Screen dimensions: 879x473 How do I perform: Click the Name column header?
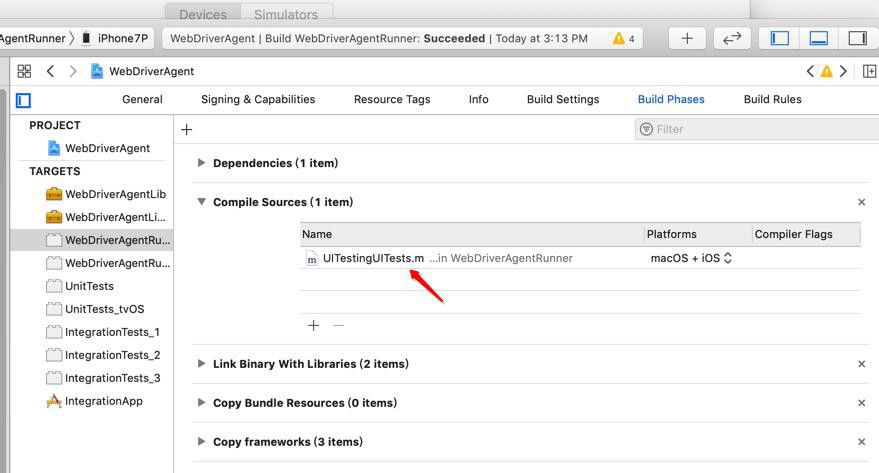click(x=472, y=234)
